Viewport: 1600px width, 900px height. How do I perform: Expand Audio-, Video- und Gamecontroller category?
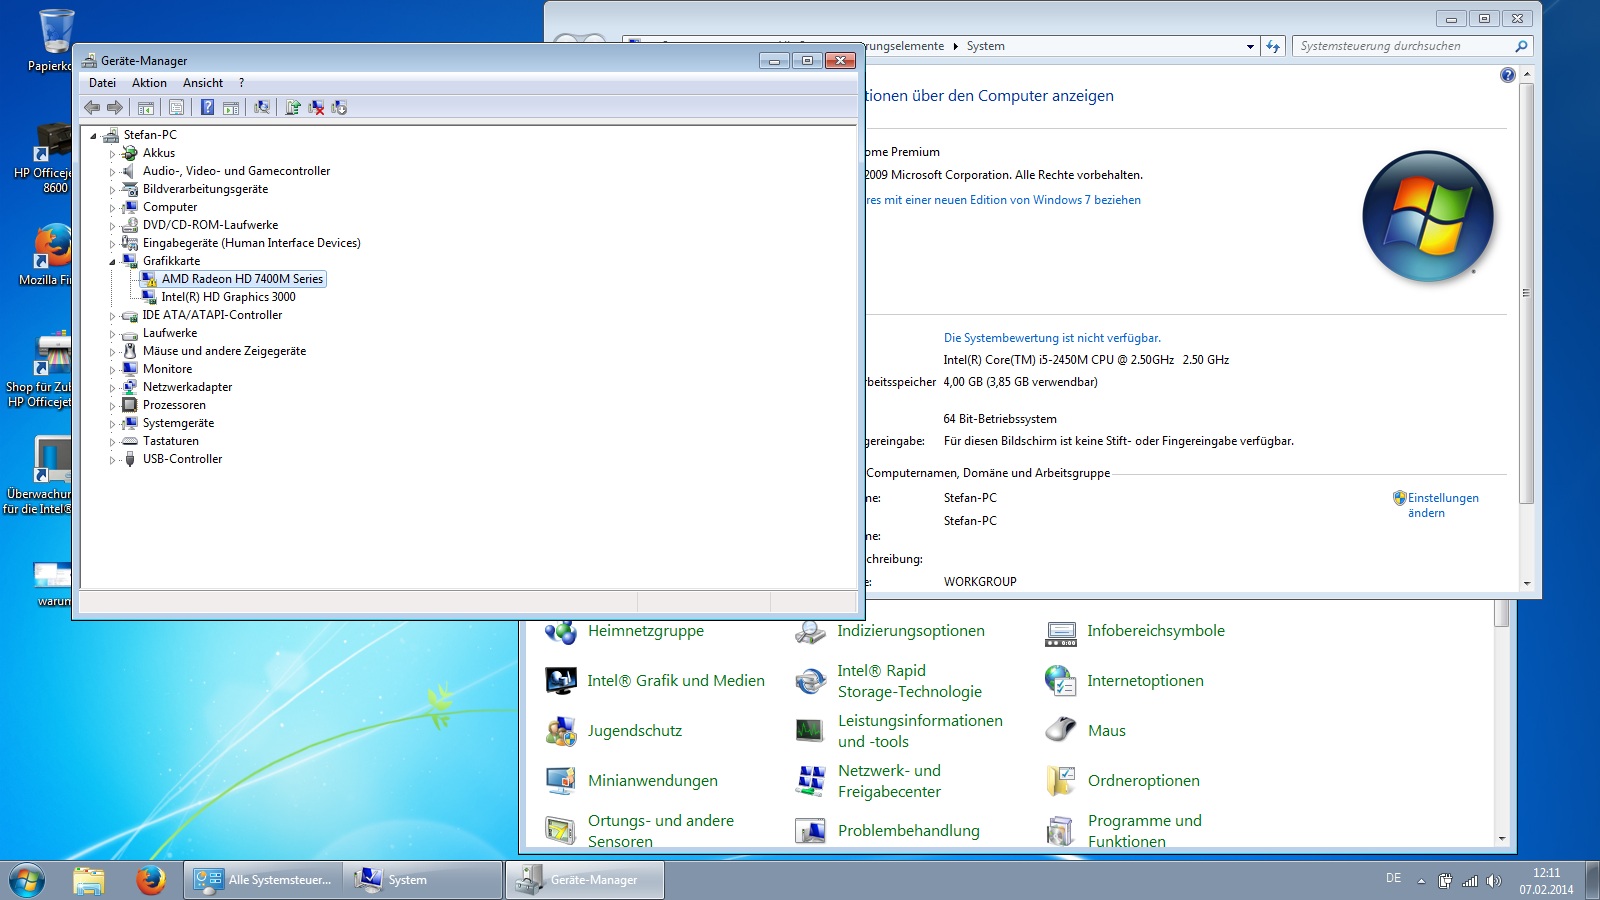(x=112, y=172)
